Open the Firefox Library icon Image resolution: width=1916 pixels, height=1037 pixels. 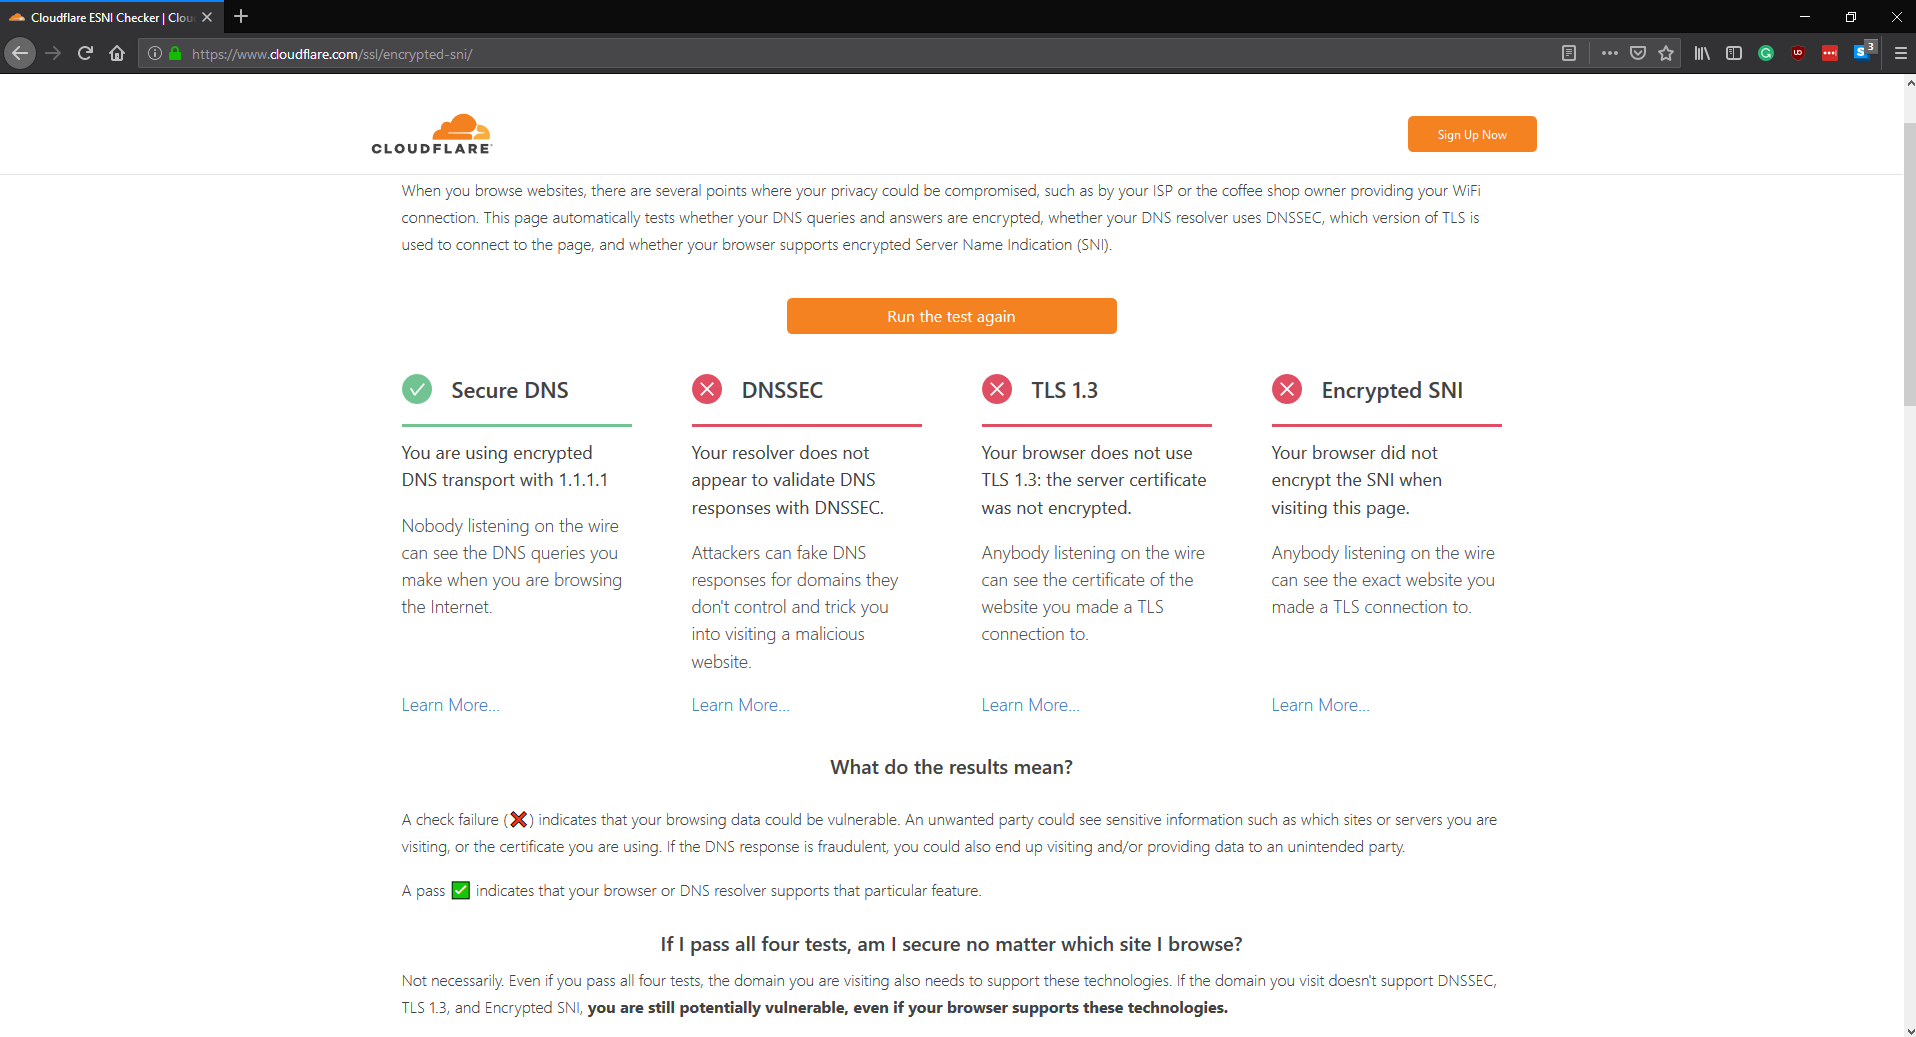tap(1702, 54)
